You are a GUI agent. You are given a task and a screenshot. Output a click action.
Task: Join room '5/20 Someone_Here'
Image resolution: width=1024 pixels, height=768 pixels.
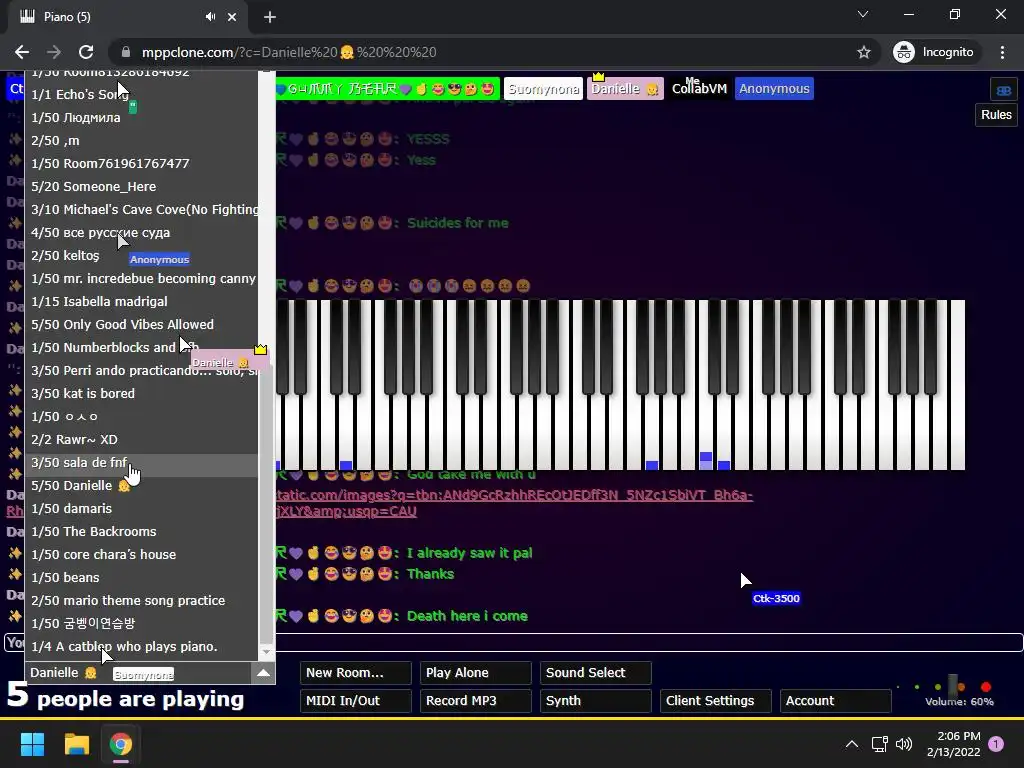pyautogui.click(x=142, y=187)
